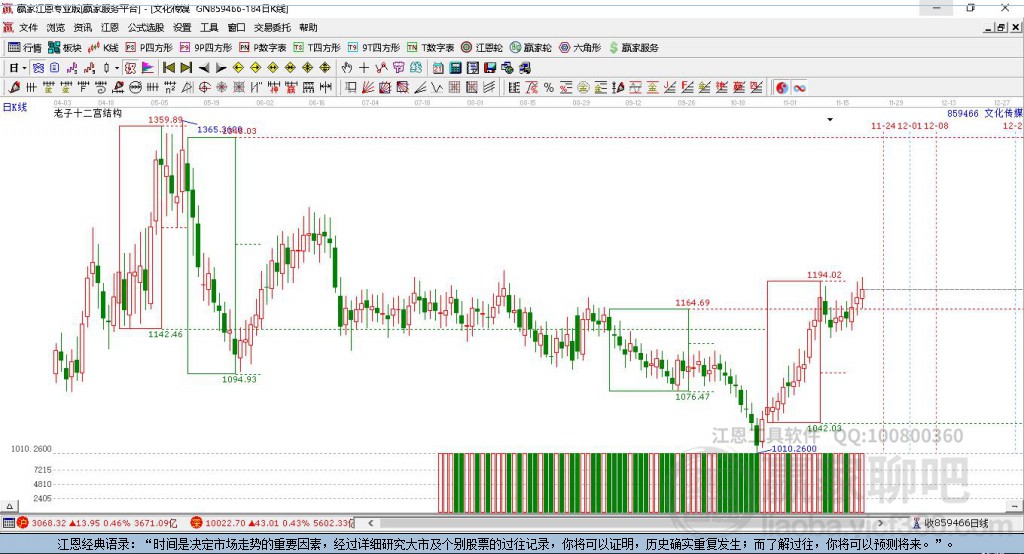Click the infinity loop icon
Viewport: 1024px width, 554px height.
(x=799, y=88)
